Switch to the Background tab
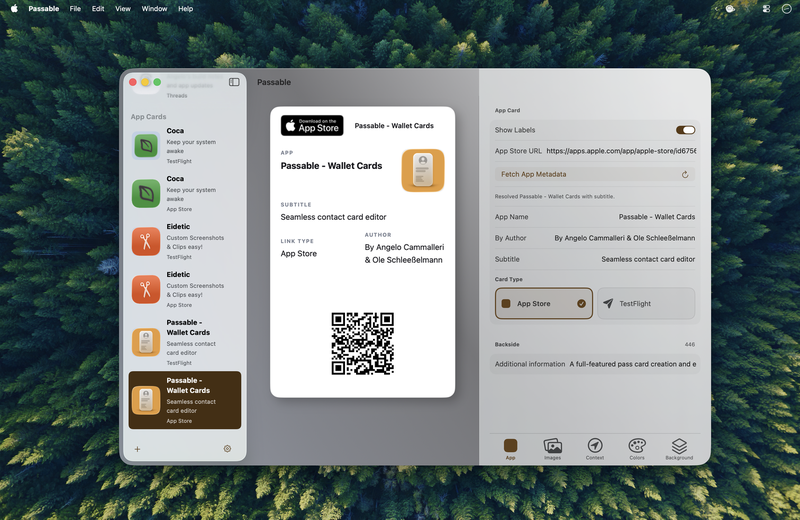This screenshot has width=800, height=520. [x=679, y=449]
